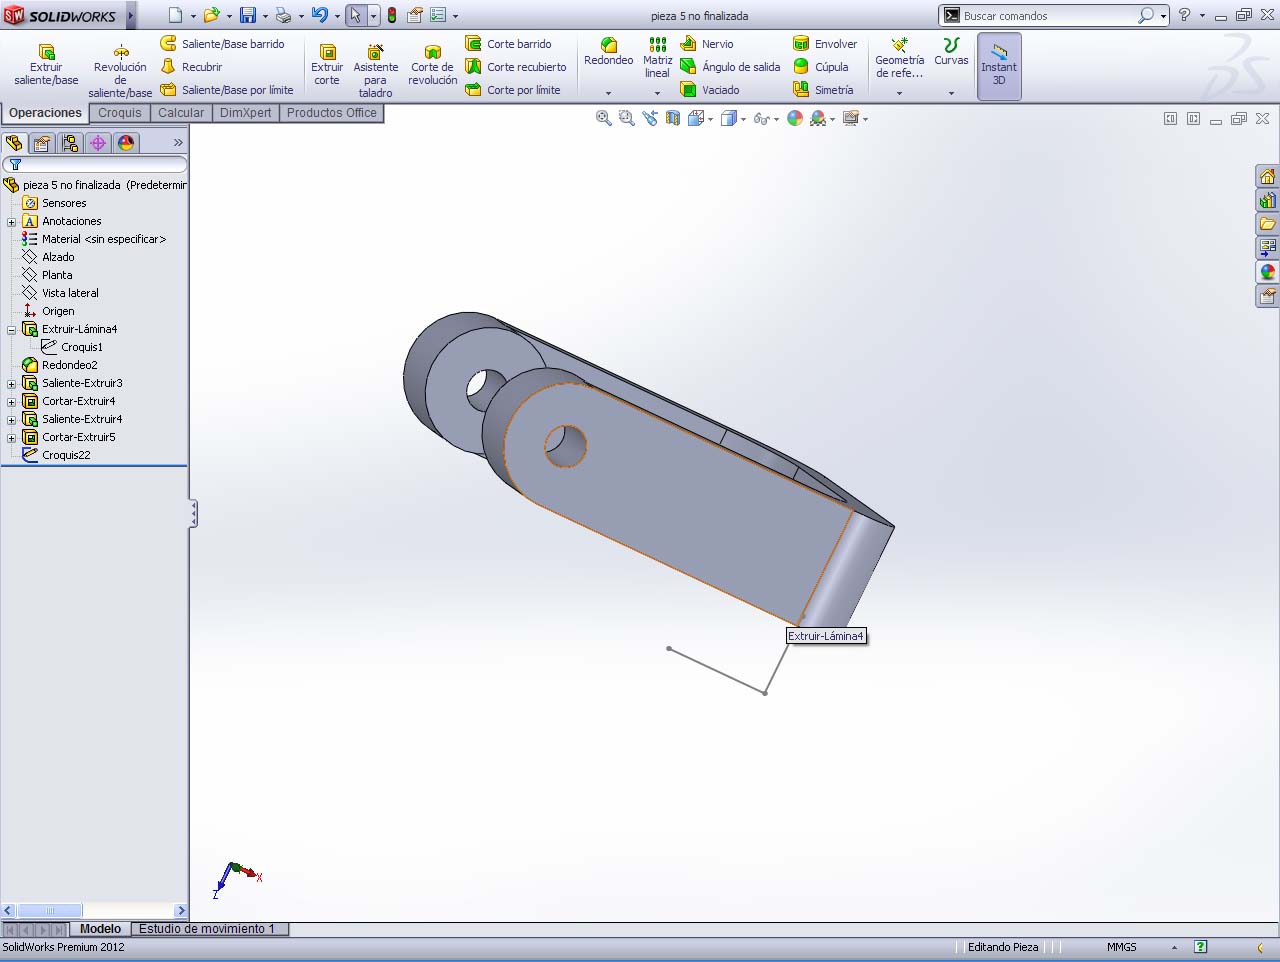Open the PropertyManager panel tab
The height and width of the screenshot is (962, 1280).
[42, 143]
